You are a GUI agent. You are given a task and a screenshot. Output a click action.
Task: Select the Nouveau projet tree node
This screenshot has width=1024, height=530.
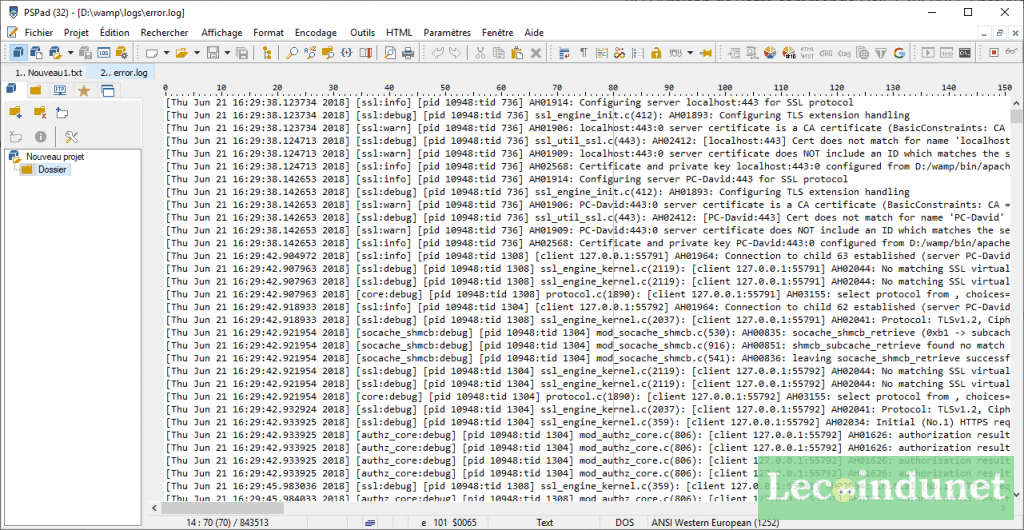point(55,157)
